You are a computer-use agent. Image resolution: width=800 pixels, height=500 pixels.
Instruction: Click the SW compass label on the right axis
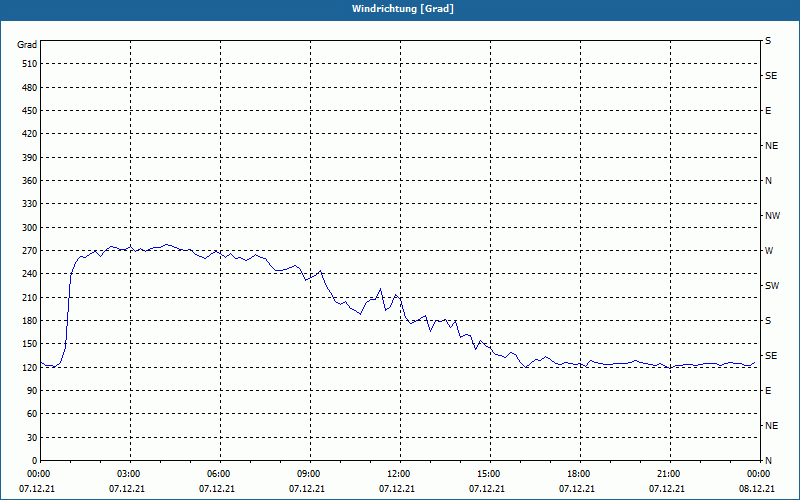coord(772,286)
